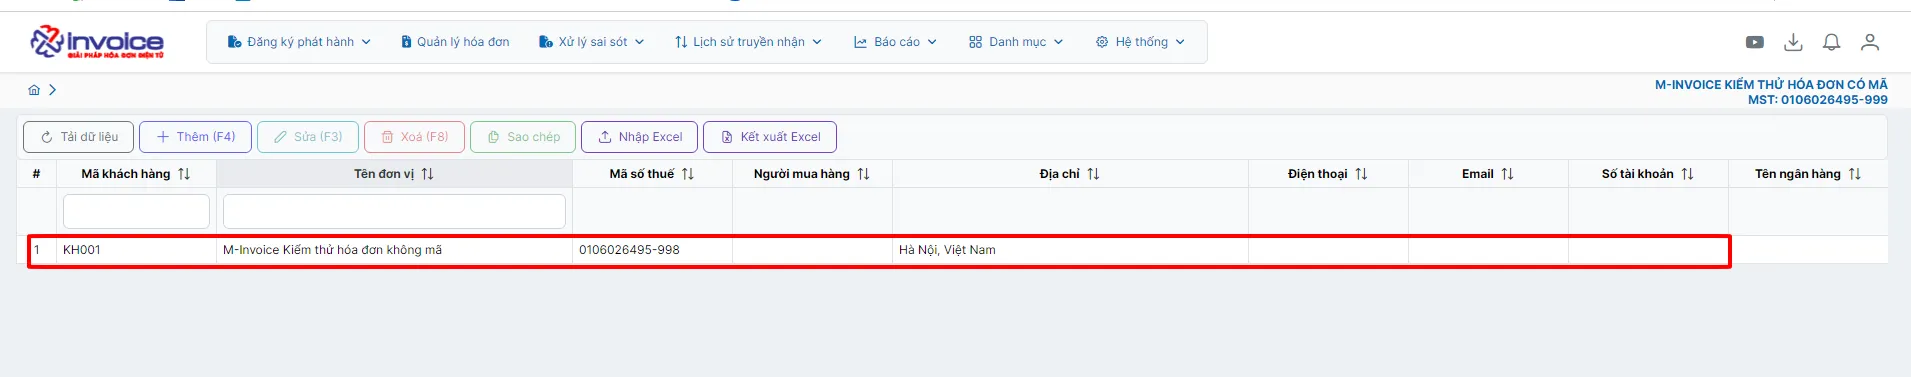The image size is (1911, 377).
Task: Open the user account icon
Action: point(1869,42)
